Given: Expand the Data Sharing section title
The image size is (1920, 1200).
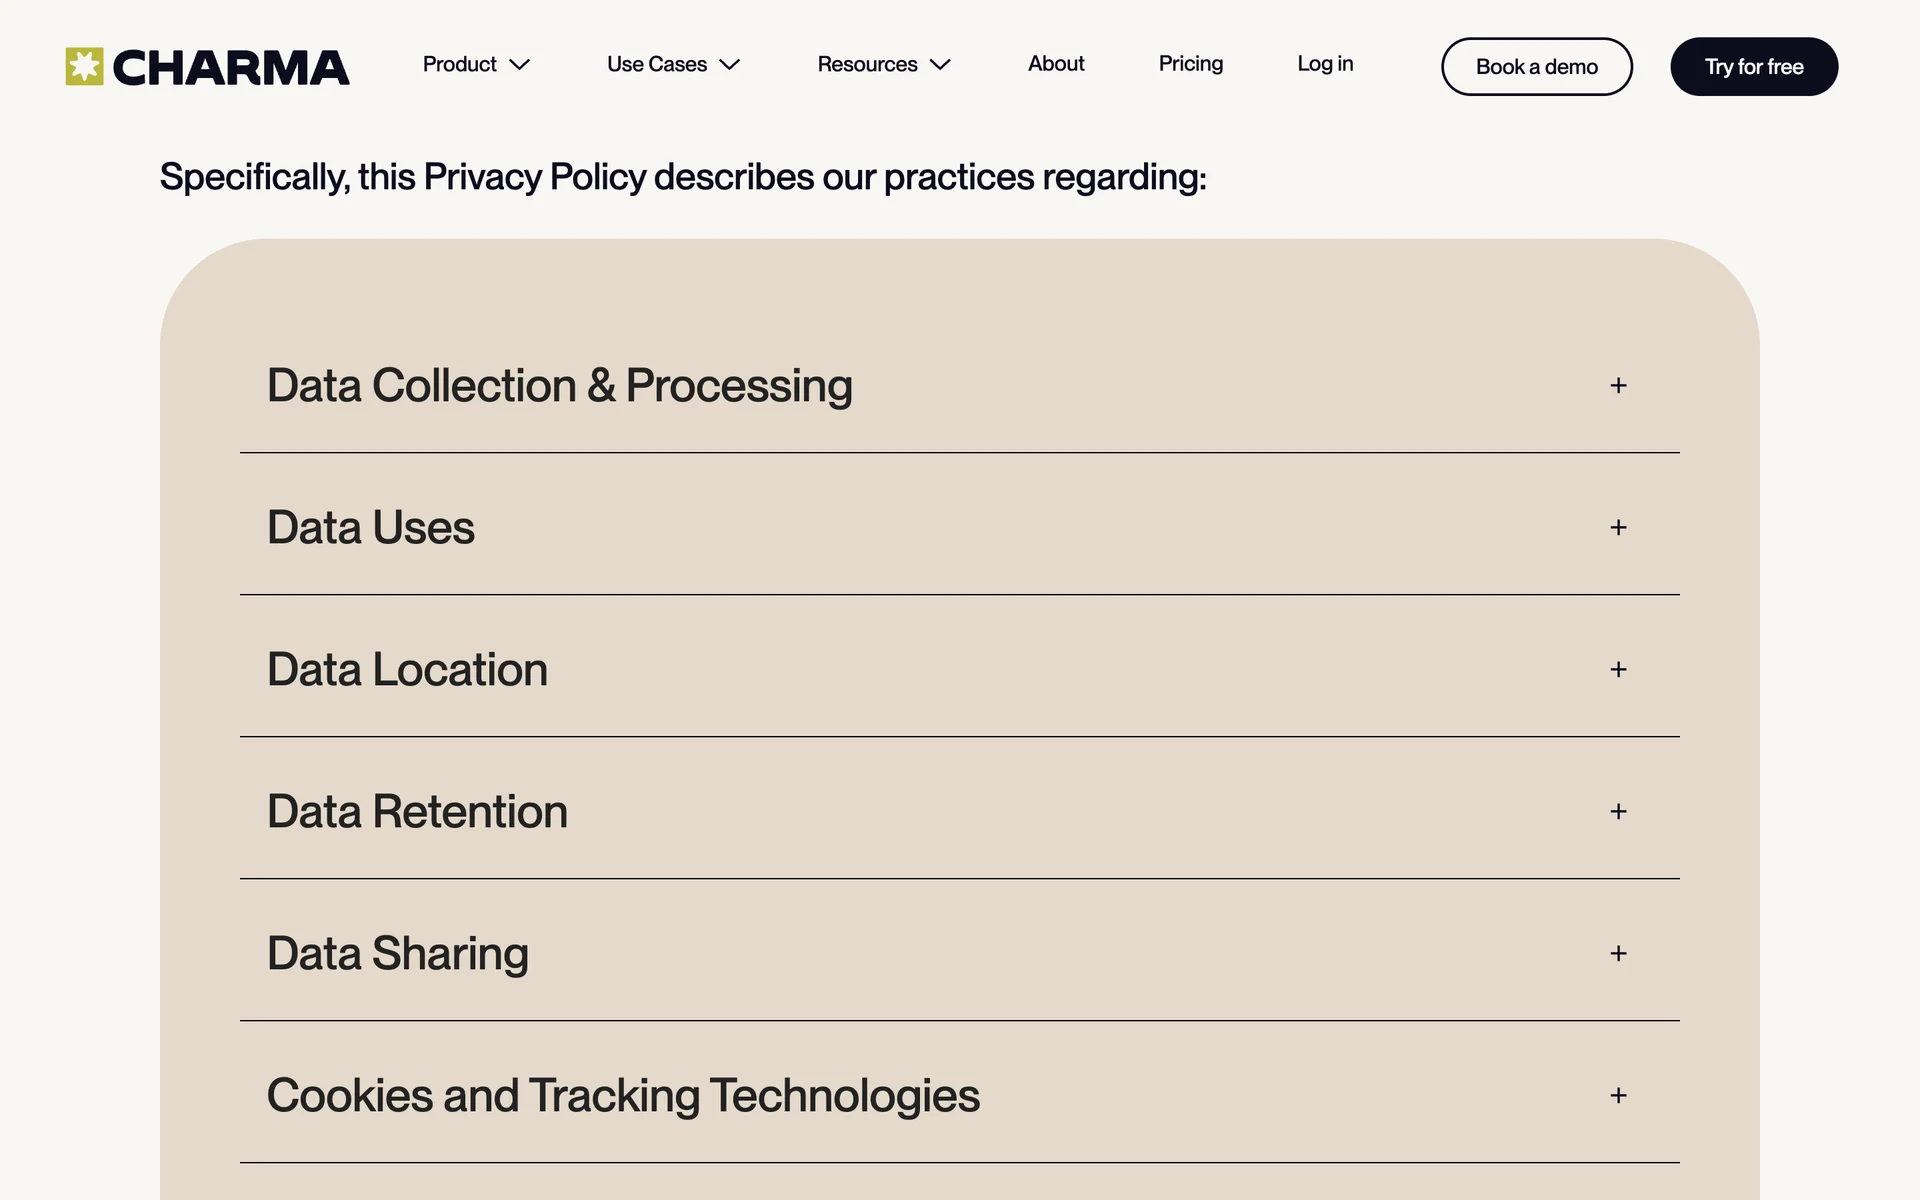Looking at the screenshot, I should click(x=398, y=954).
